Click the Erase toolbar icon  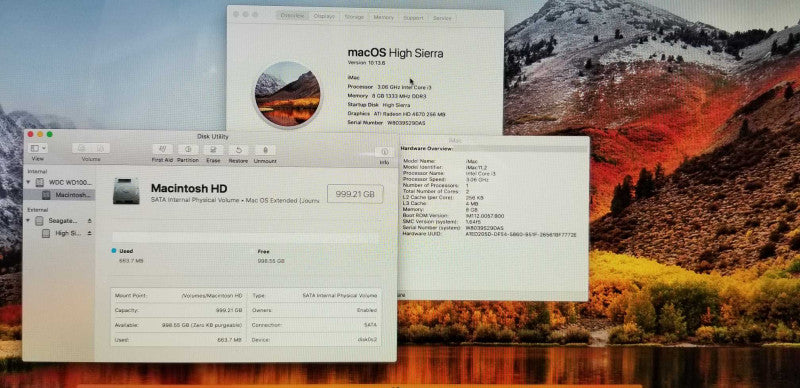213,150
